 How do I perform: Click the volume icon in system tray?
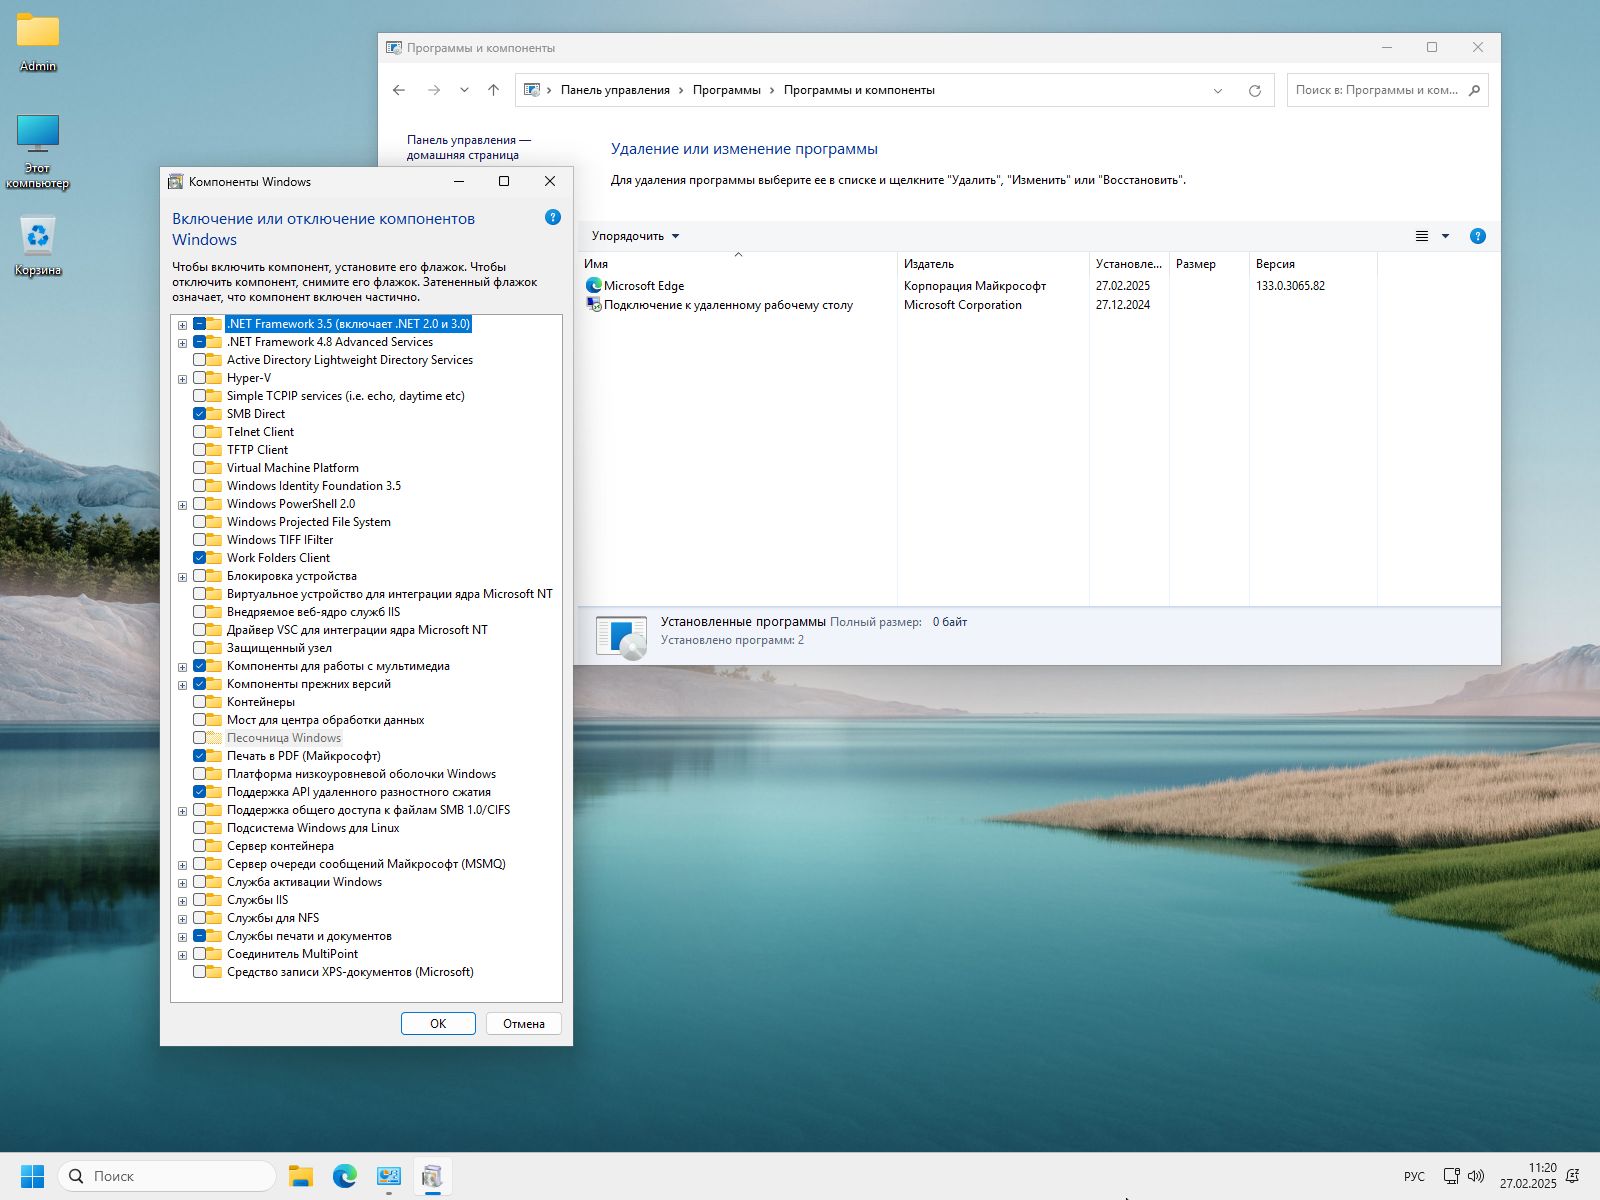(1476, 1176)
